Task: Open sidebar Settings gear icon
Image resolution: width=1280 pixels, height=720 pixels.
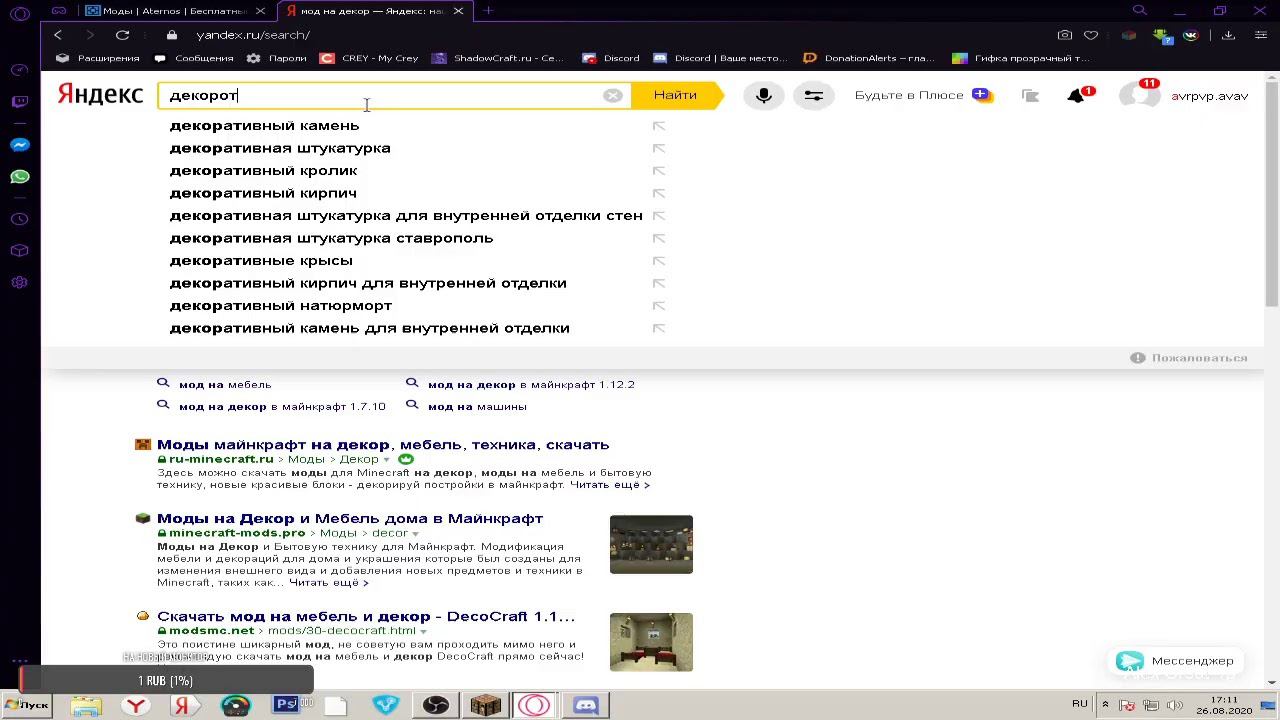Action: pyautogui.click(x=19, y=283)
